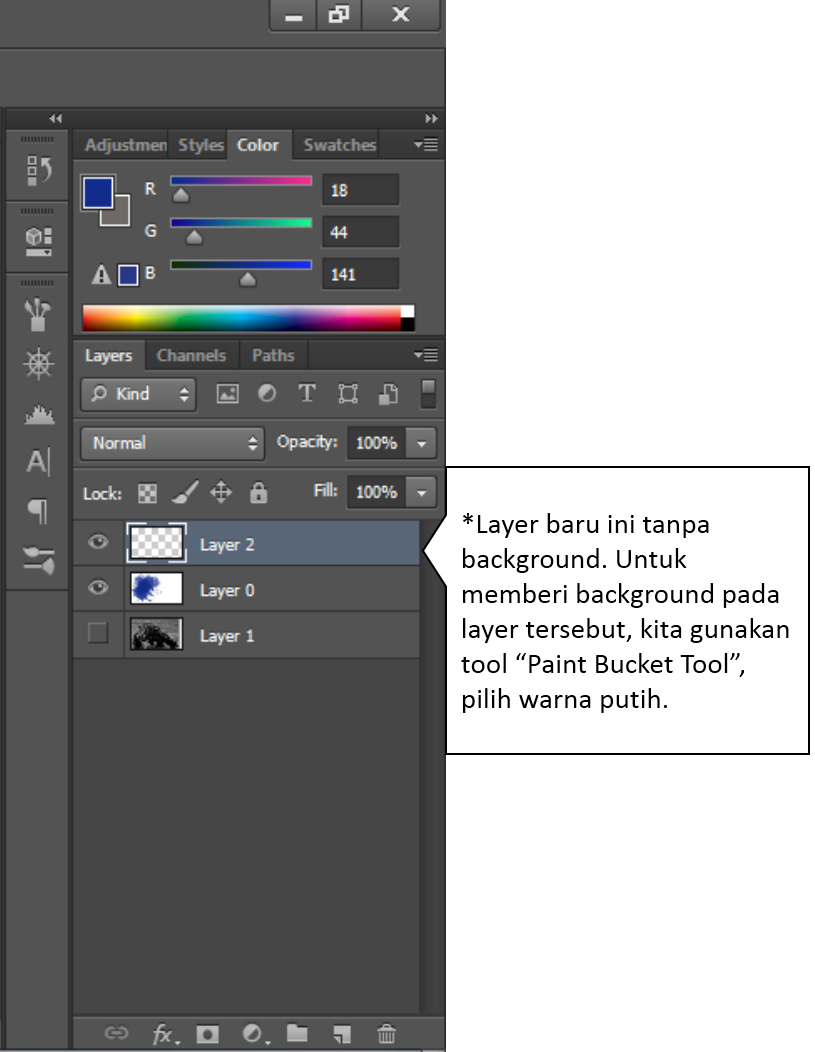Open the Kind filter dropdown
This screenshot has width=815, height=1052.
click(137, 394)
